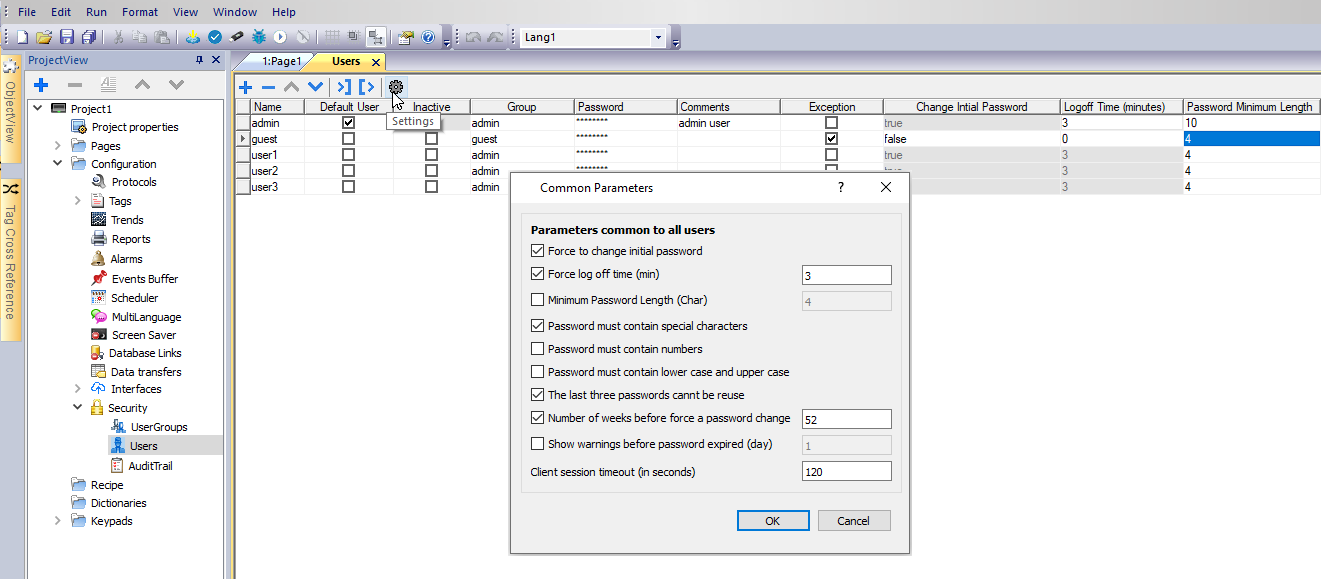Click the blue plus add-user icon
This screenshot has width=1321, height=579.
click(x=245, y=87)
